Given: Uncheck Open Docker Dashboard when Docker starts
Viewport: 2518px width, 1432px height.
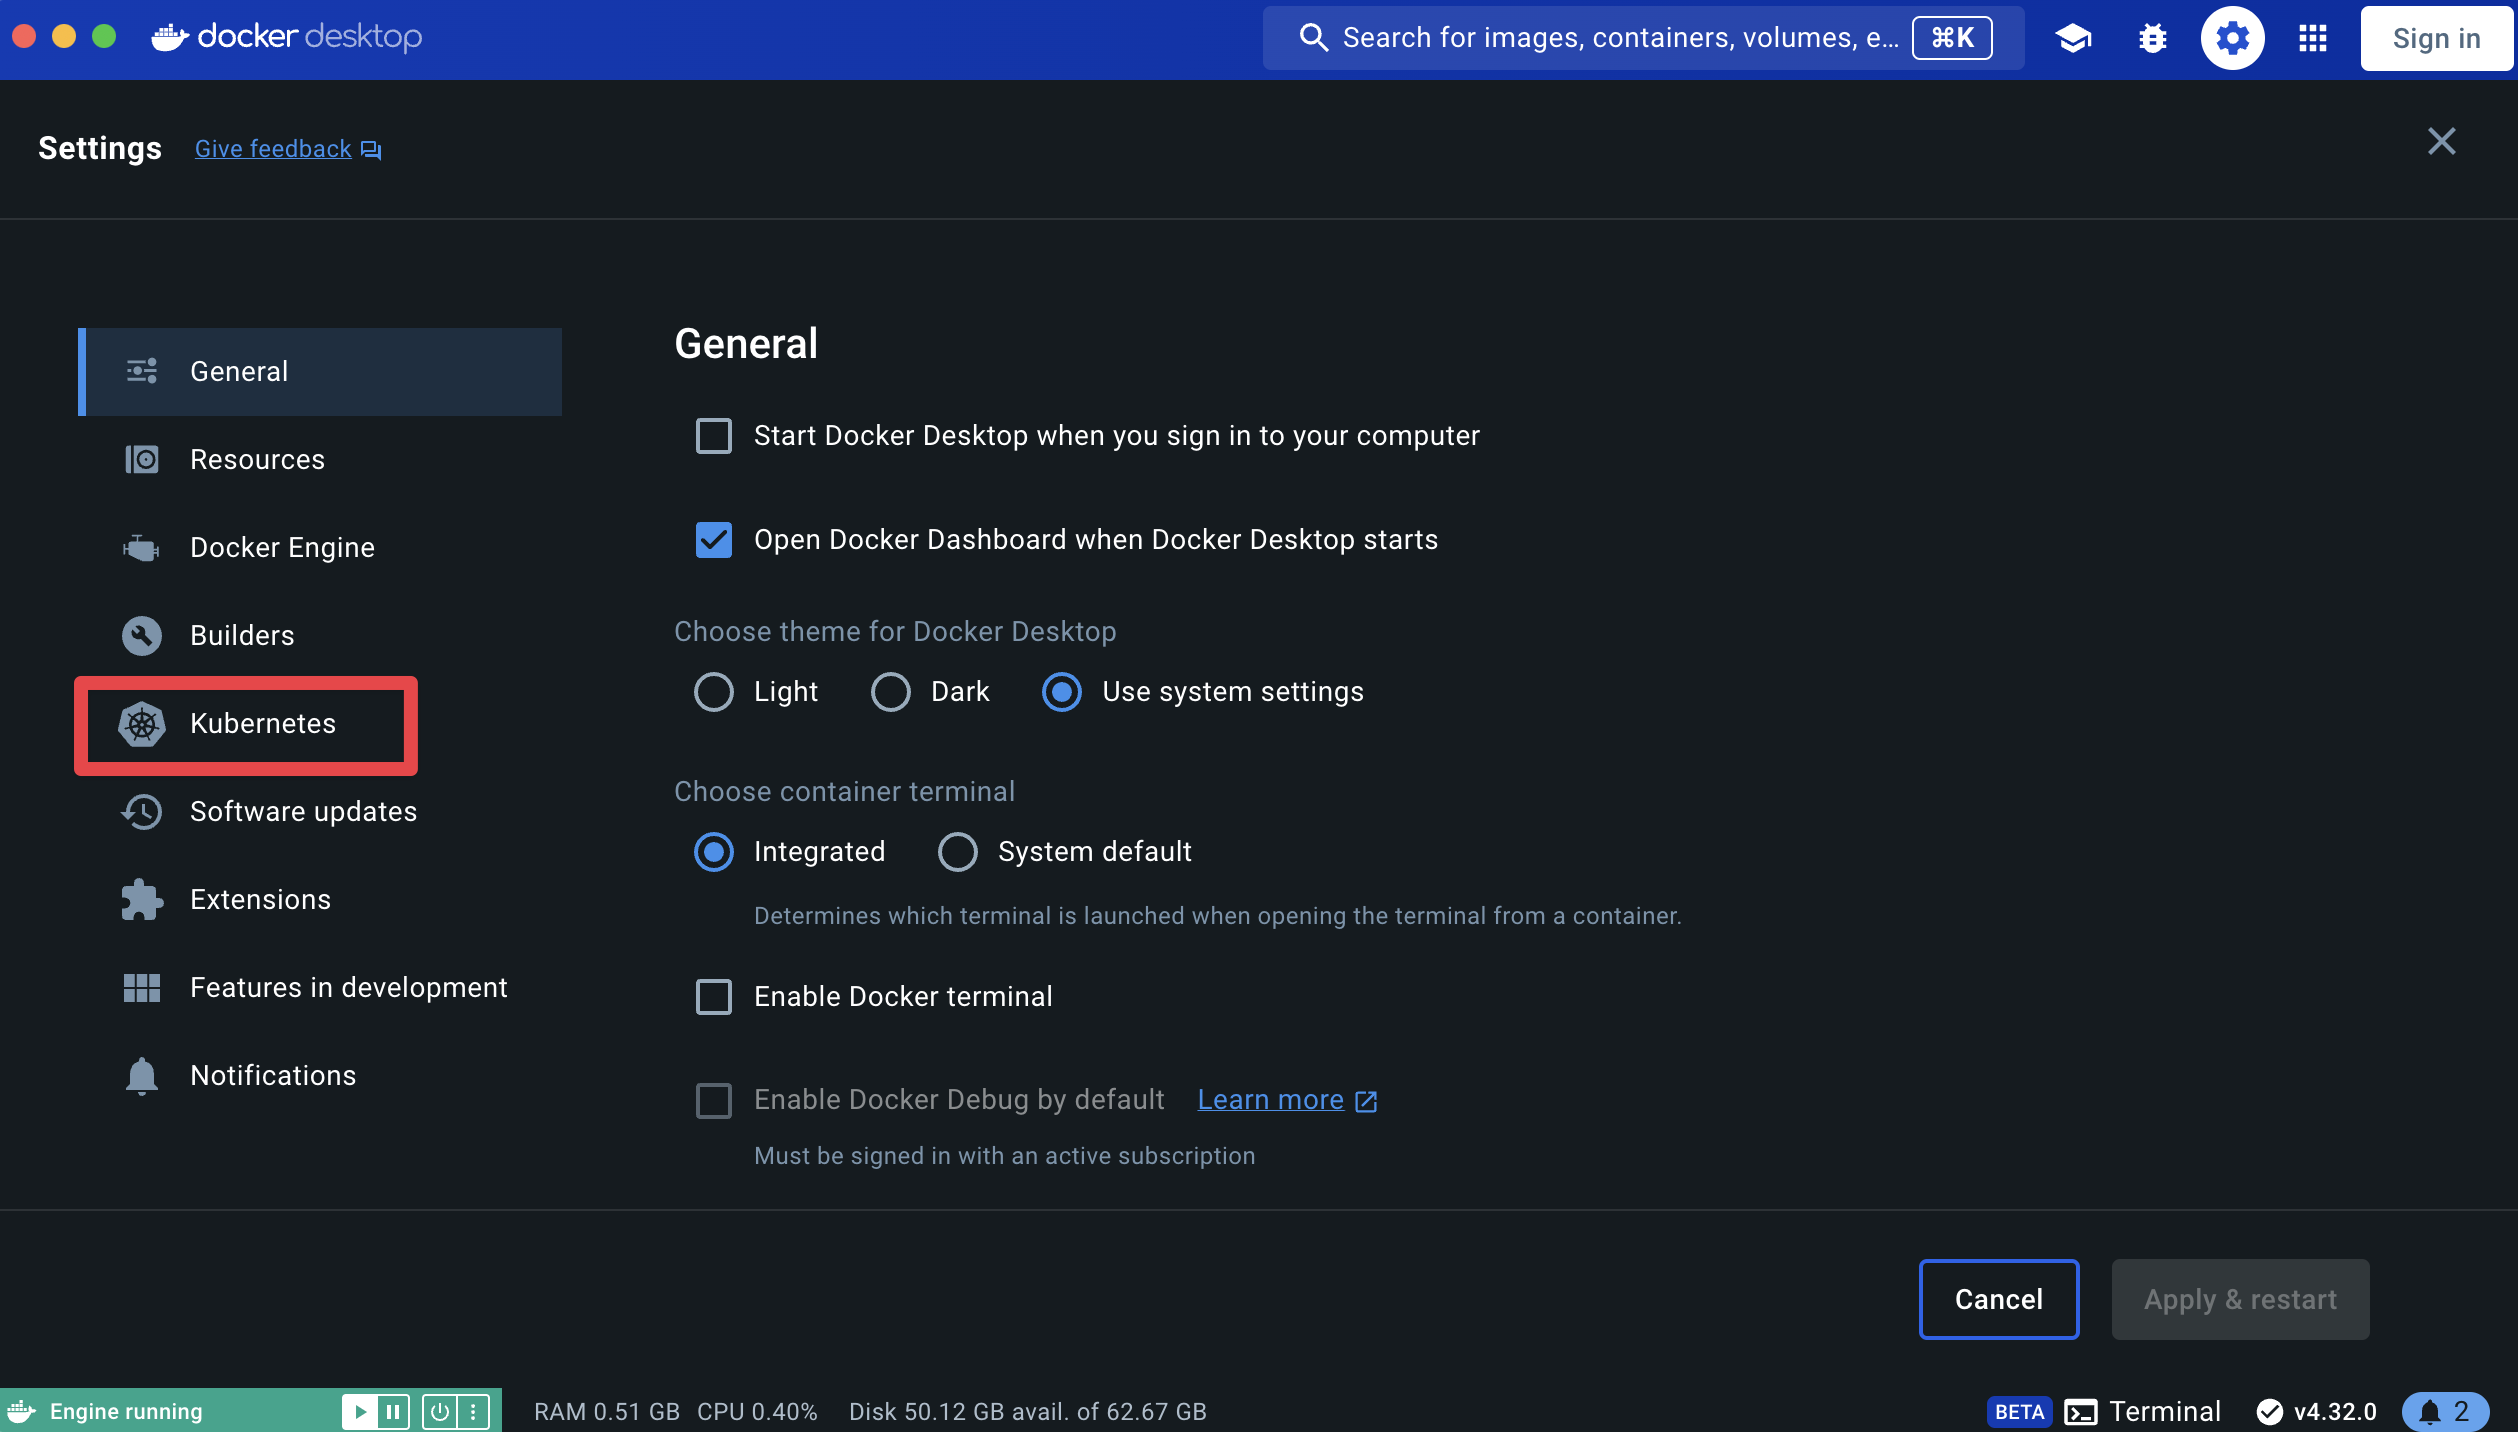Looking at the screenshot, I should coord(713,540).
